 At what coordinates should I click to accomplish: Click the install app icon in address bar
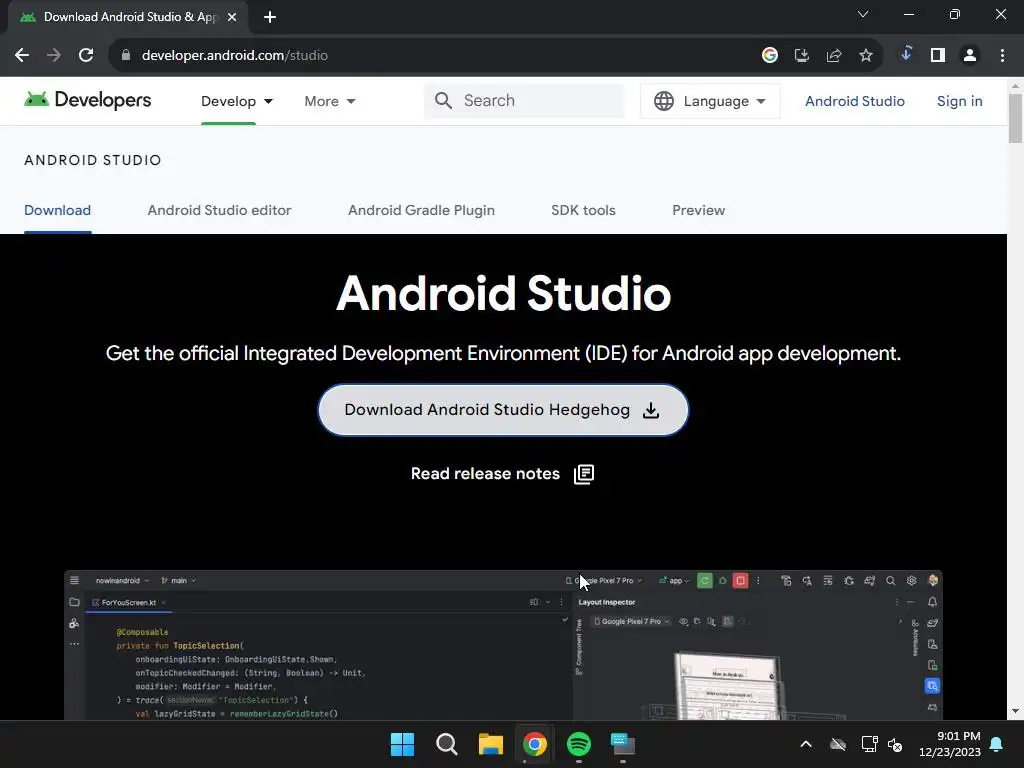[x=802, y=56]
